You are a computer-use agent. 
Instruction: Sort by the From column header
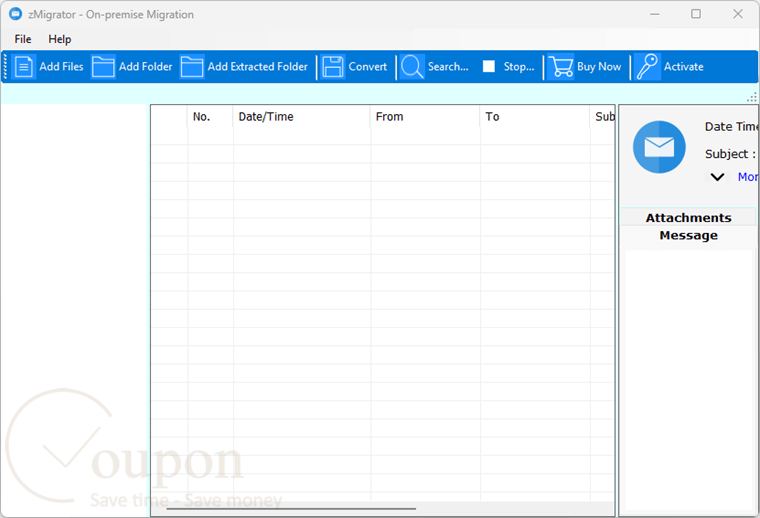(x=425, y=117)
